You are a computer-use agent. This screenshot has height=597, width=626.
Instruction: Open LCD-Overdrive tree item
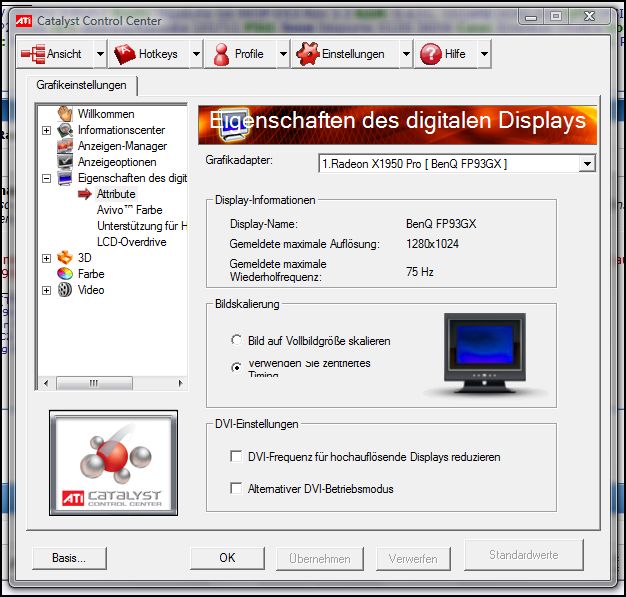(x=131, y=242)
